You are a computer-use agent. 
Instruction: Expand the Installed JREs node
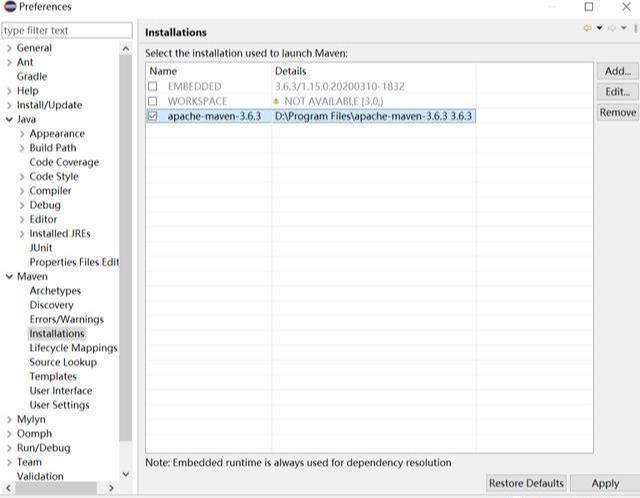pyautogui.click(x=22, y=234)
